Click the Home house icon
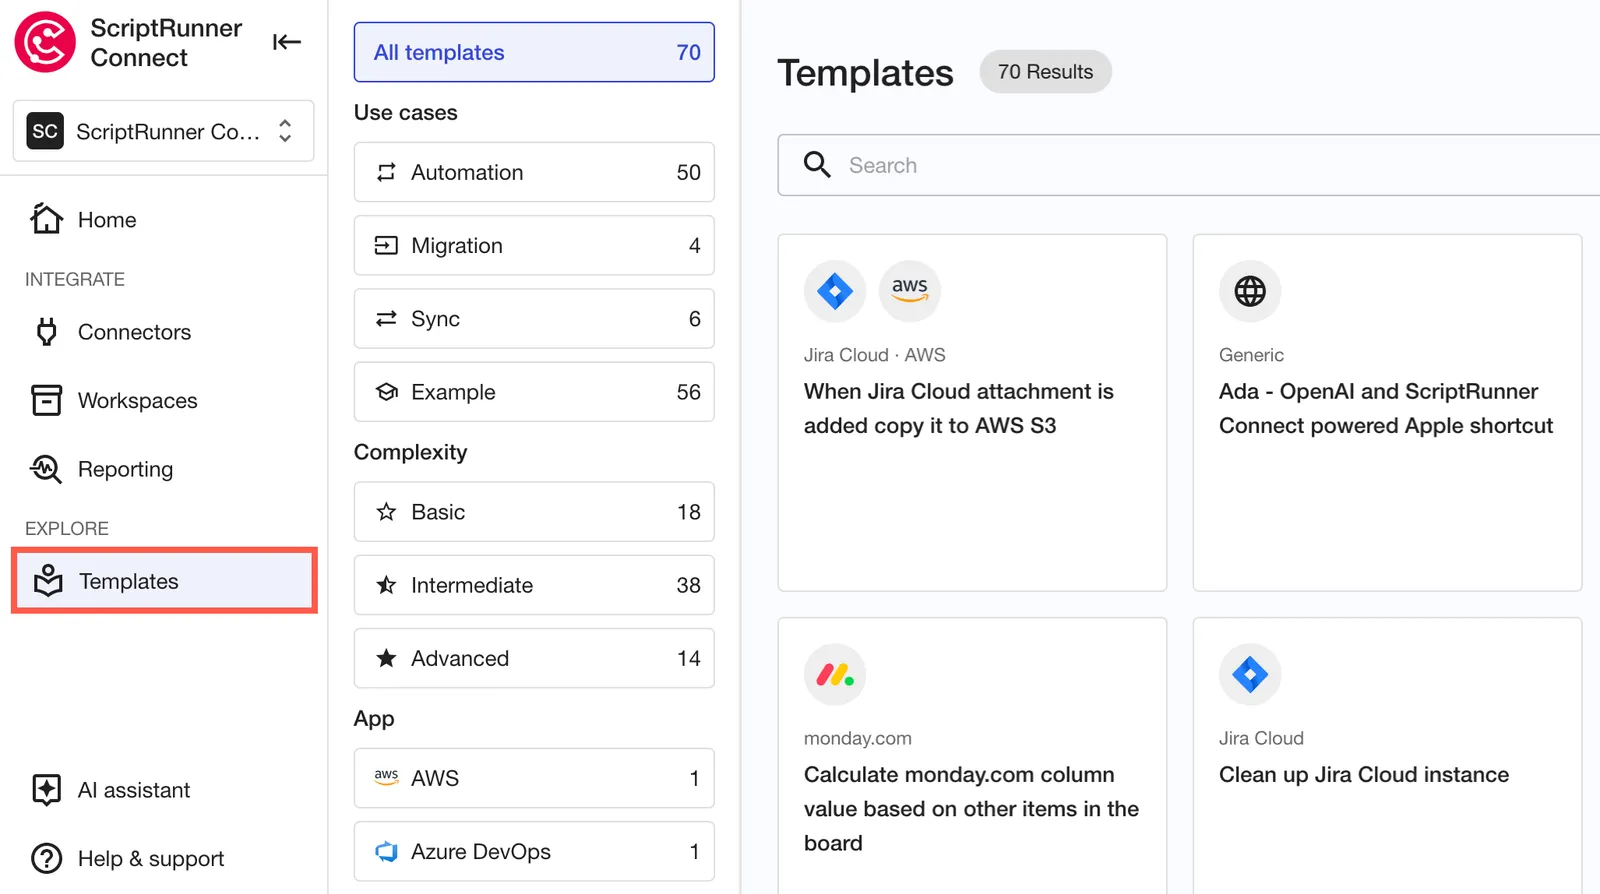1600x894 pixels. point(46,219)
